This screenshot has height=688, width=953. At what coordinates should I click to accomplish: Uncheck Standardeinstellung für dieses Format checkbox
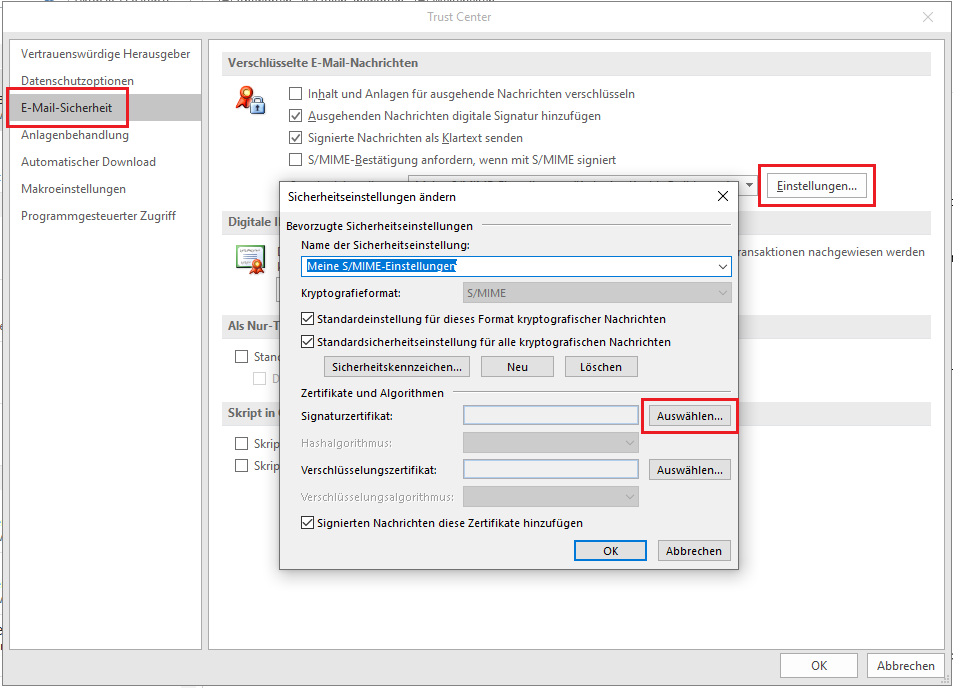point(308,319)
